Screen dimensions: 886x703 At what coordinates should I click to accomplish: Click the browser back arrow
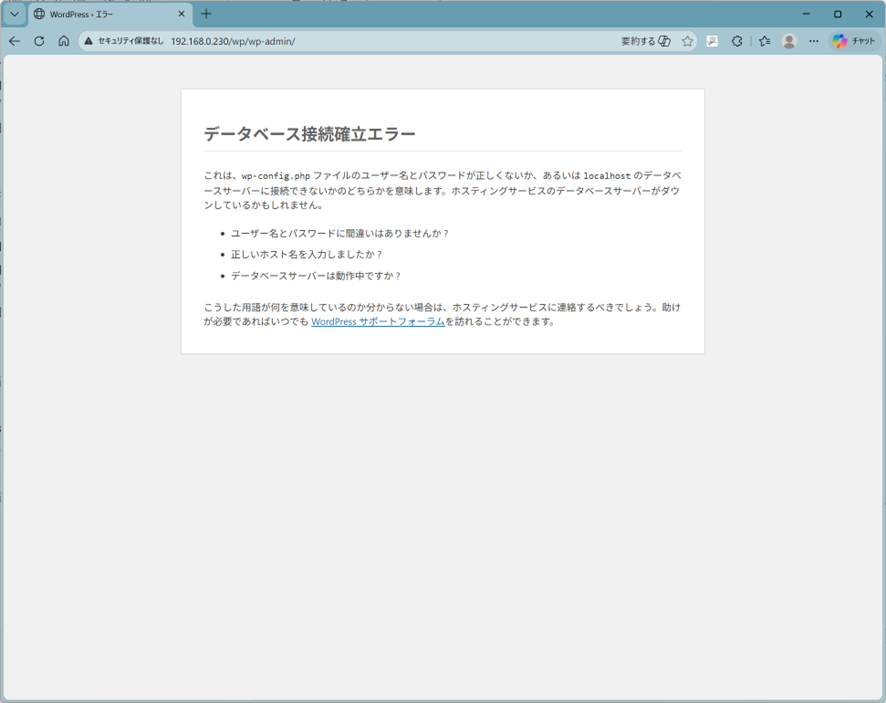click(14, 41)
